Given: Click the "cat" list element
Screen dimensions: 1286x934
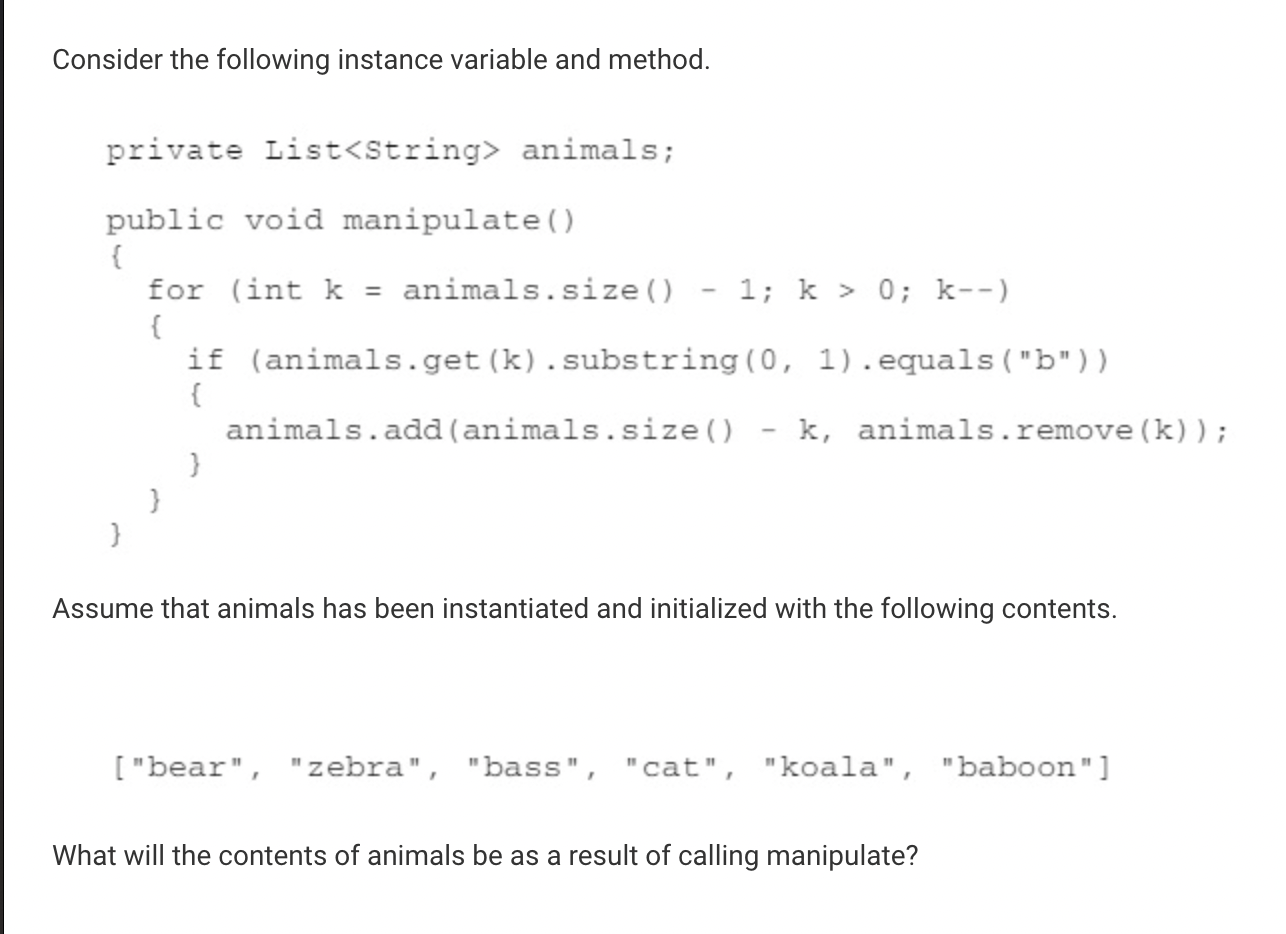Looking at the screenshot, I should [x=673, y=768].
